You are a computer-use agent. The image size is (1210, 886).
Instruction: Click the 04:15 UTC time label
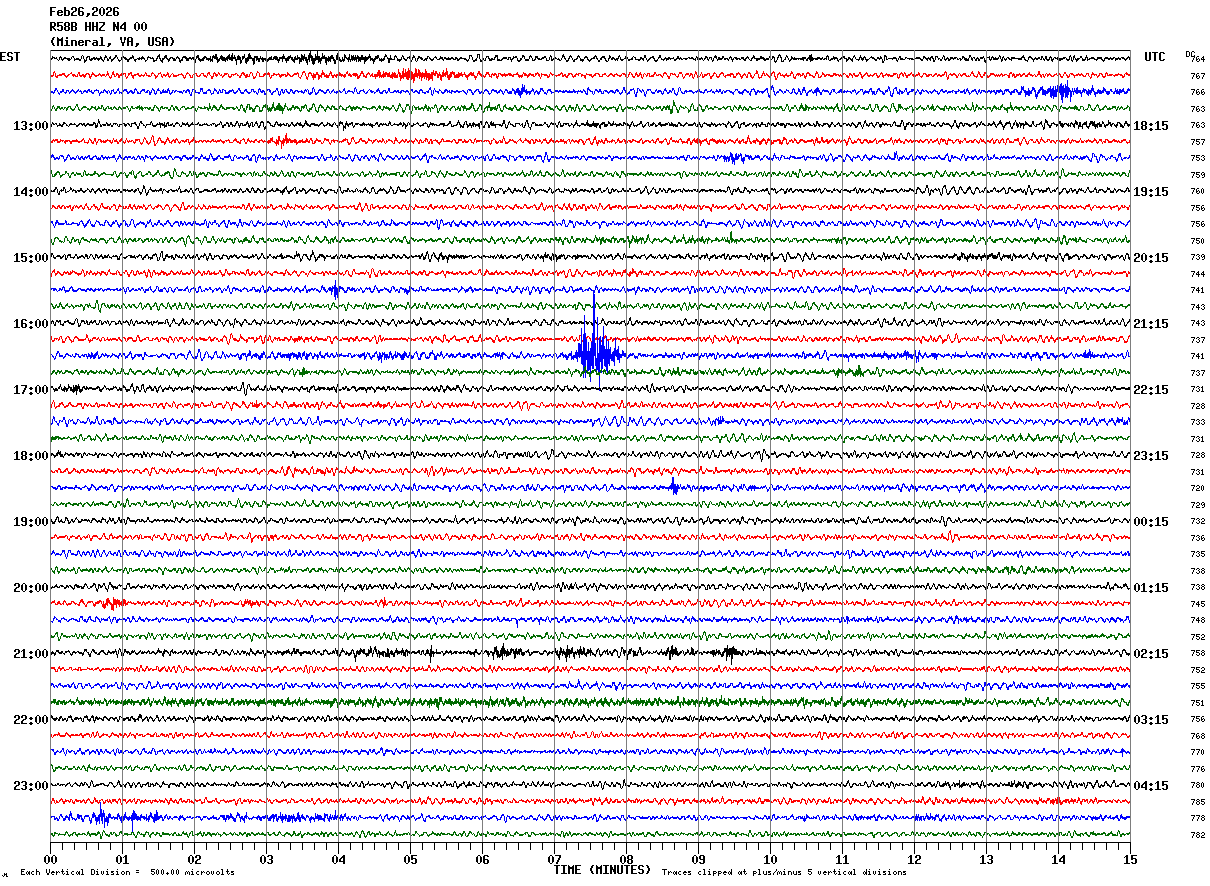tap(1151, 786)
